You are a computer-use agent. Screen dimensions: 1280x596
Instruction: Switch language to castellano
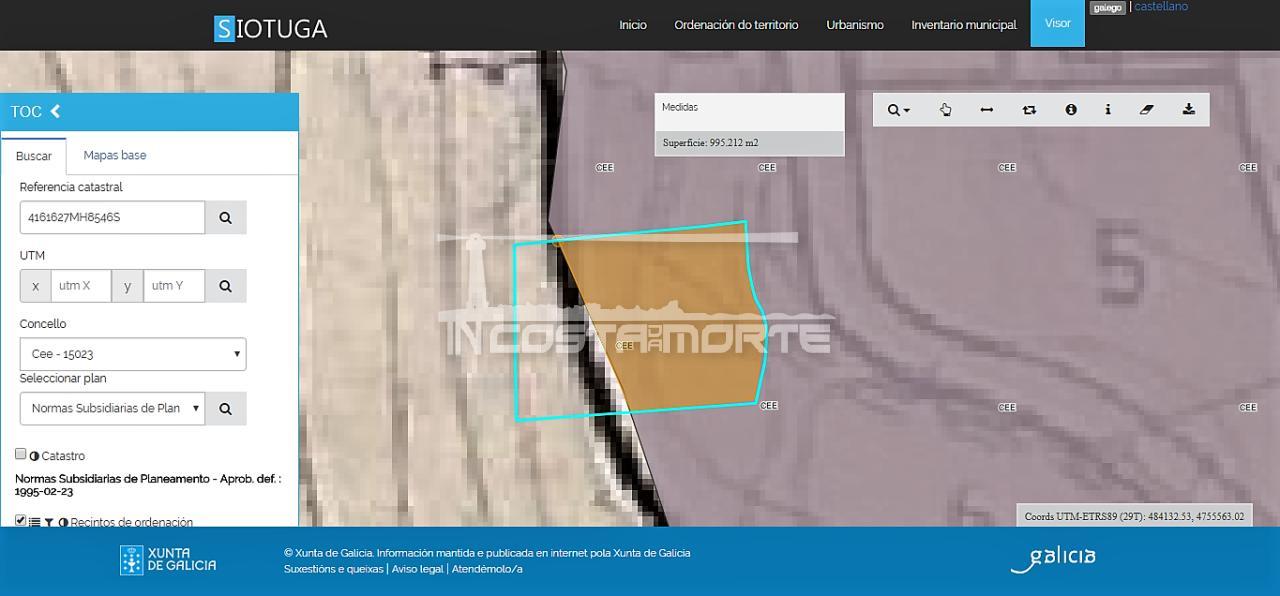click(x=1161, y=7)
